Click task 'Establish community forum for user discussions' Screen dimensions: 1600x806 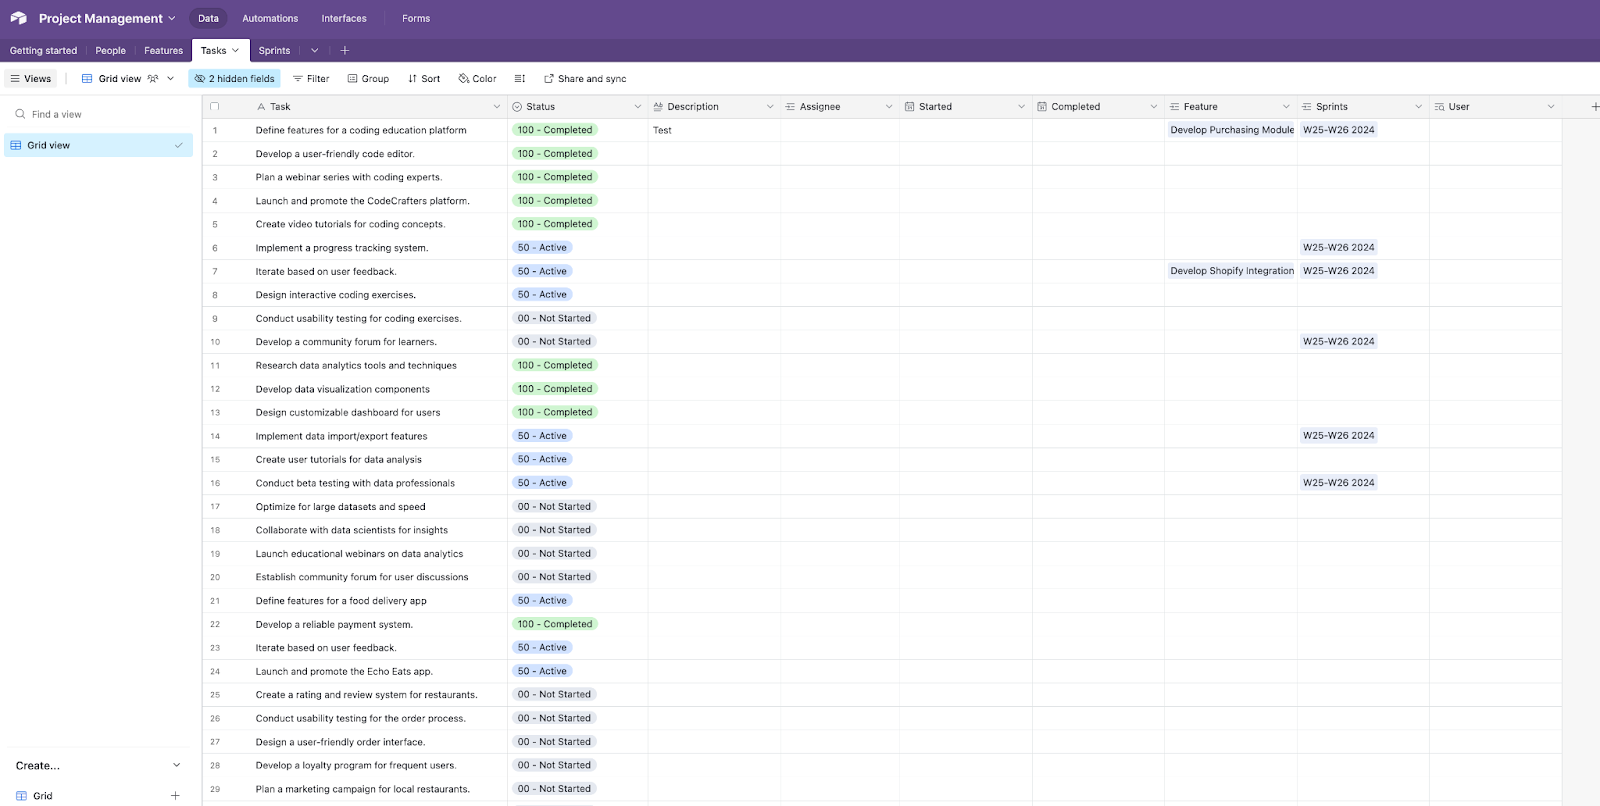362,578
